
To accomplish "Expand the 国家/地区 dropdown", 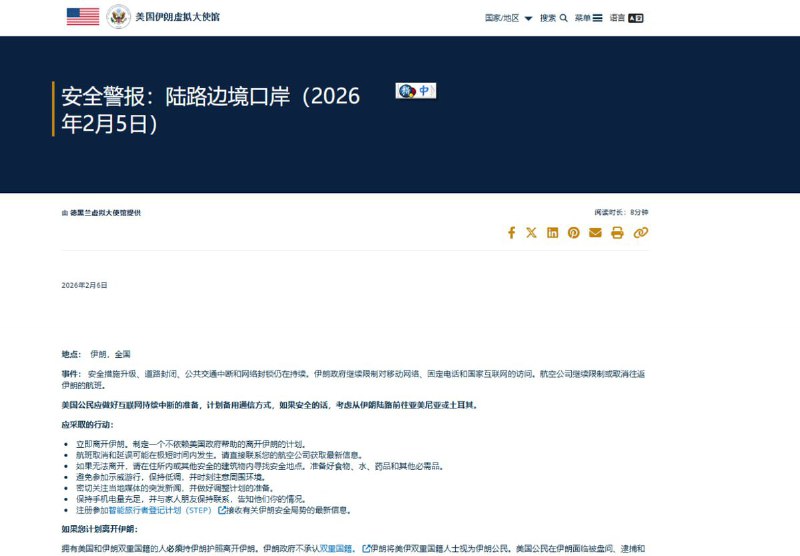I will [508, 18].
